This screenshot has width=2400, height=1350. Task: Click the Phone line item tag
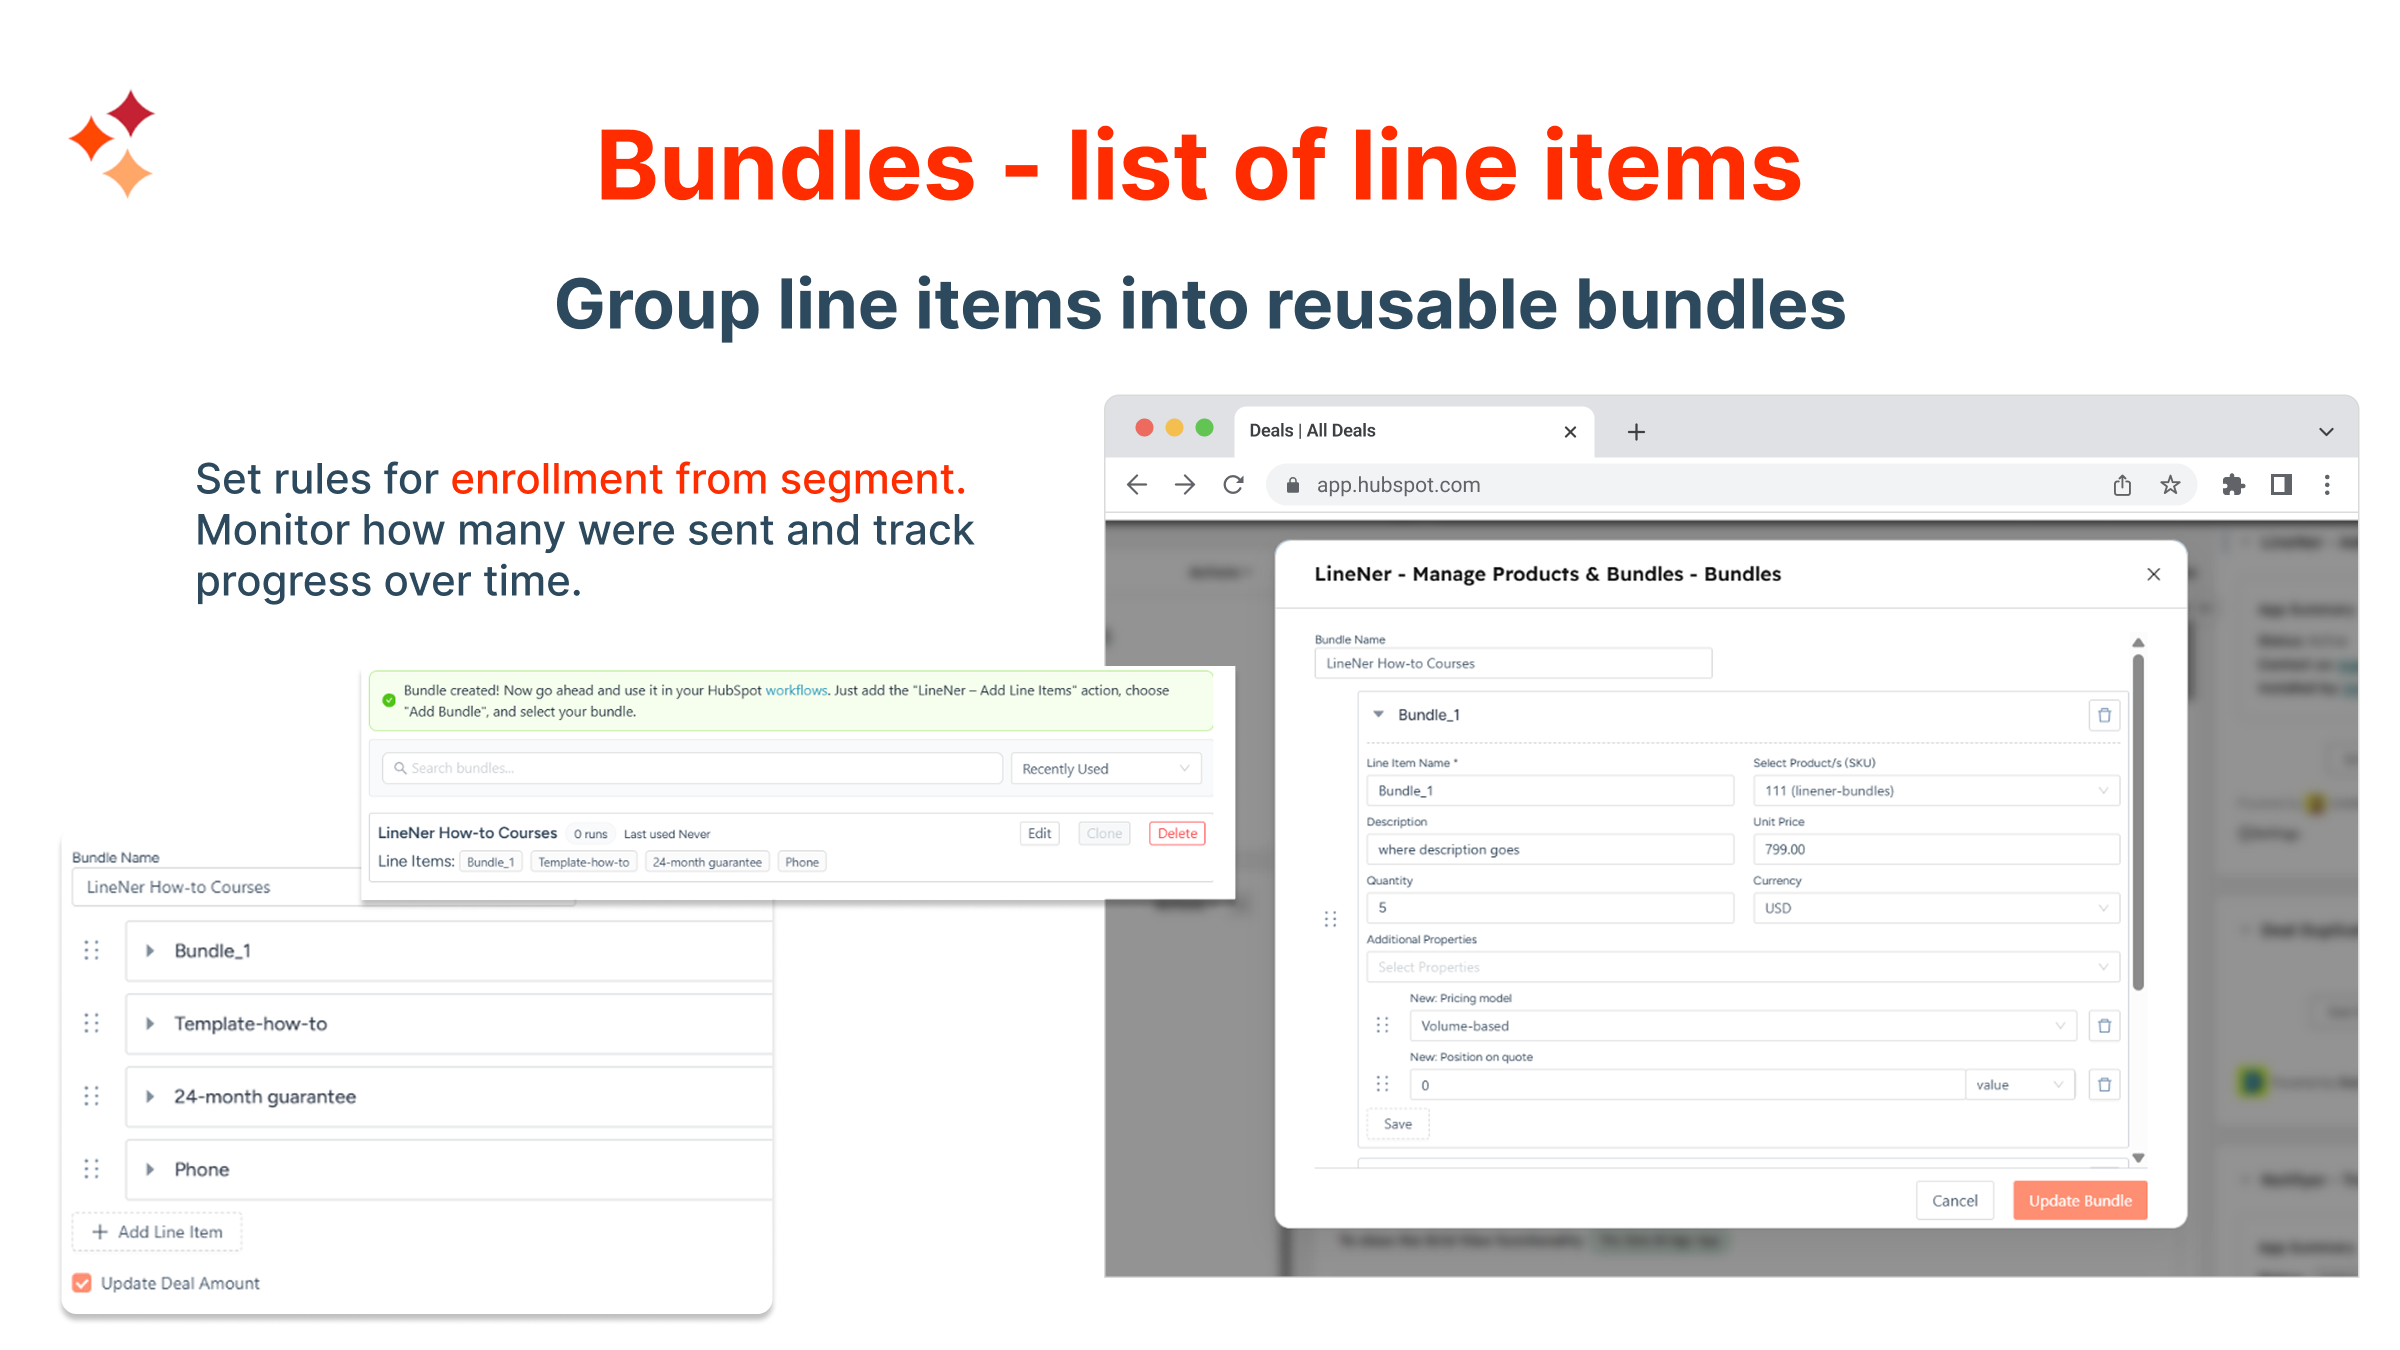click(x=802, y=862)
